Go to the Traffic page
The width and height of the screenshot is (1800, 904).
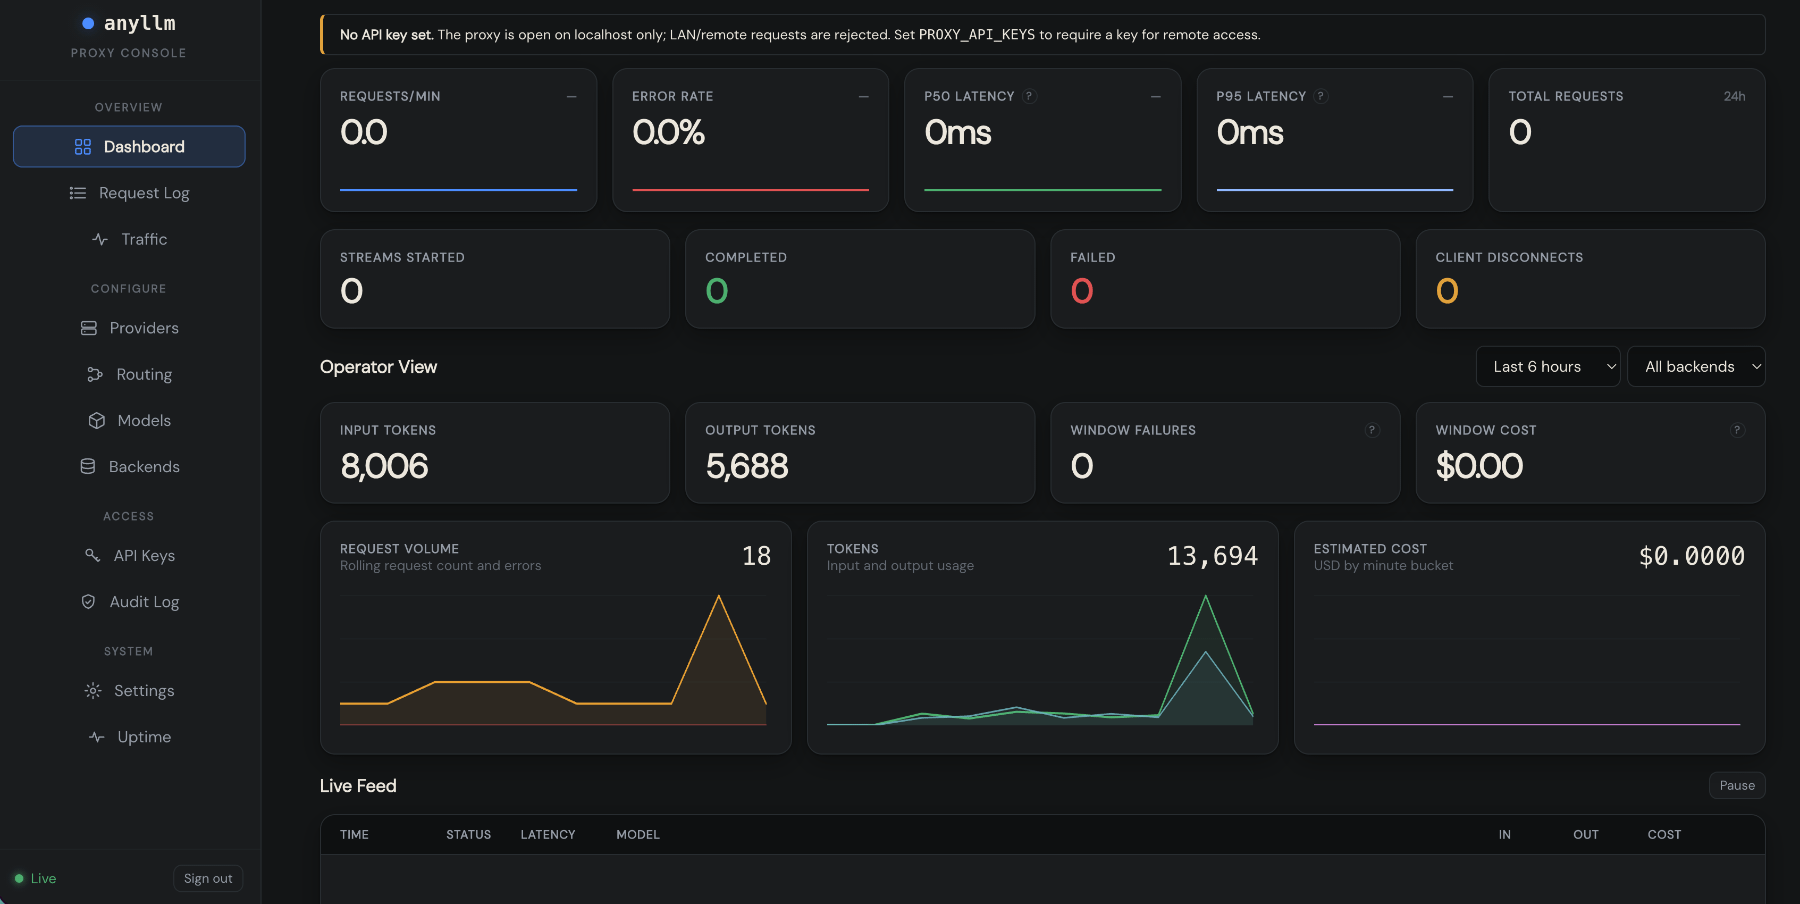click(x=129, y=239)
